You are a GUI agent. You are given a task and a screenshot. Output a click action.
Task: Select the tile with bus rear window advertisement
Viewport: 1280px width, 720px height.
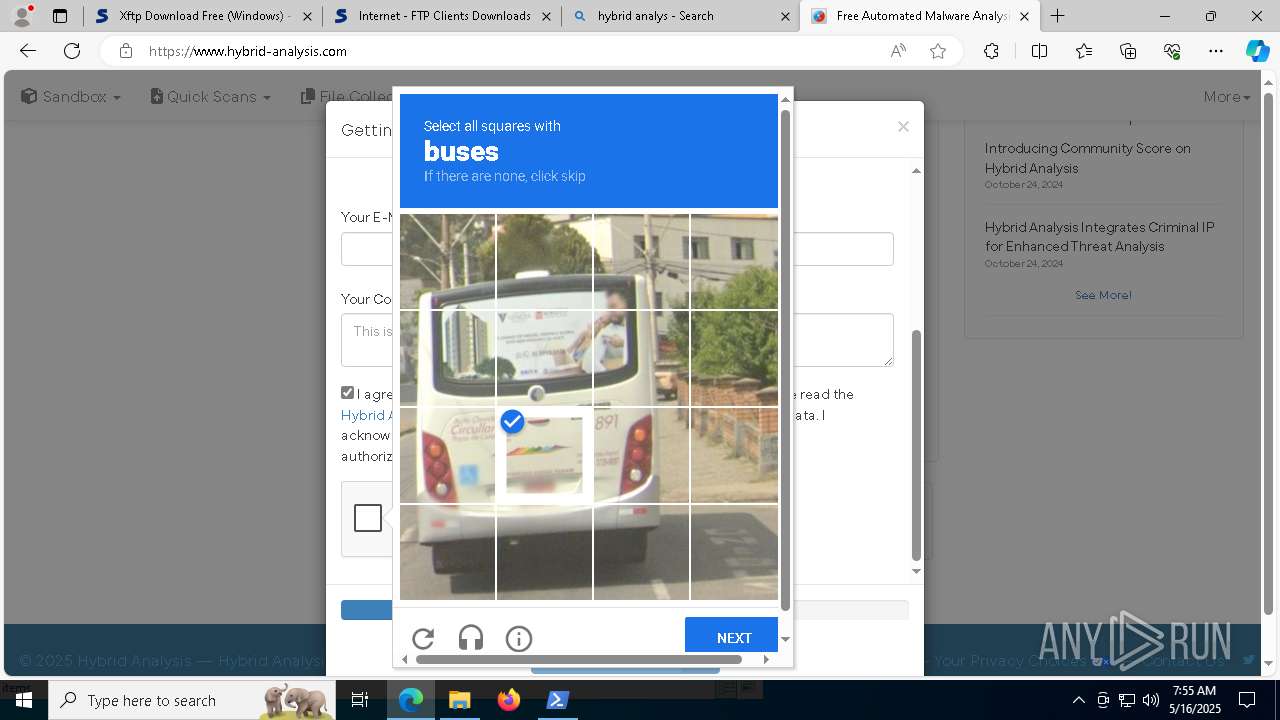[x=544, y=358]
